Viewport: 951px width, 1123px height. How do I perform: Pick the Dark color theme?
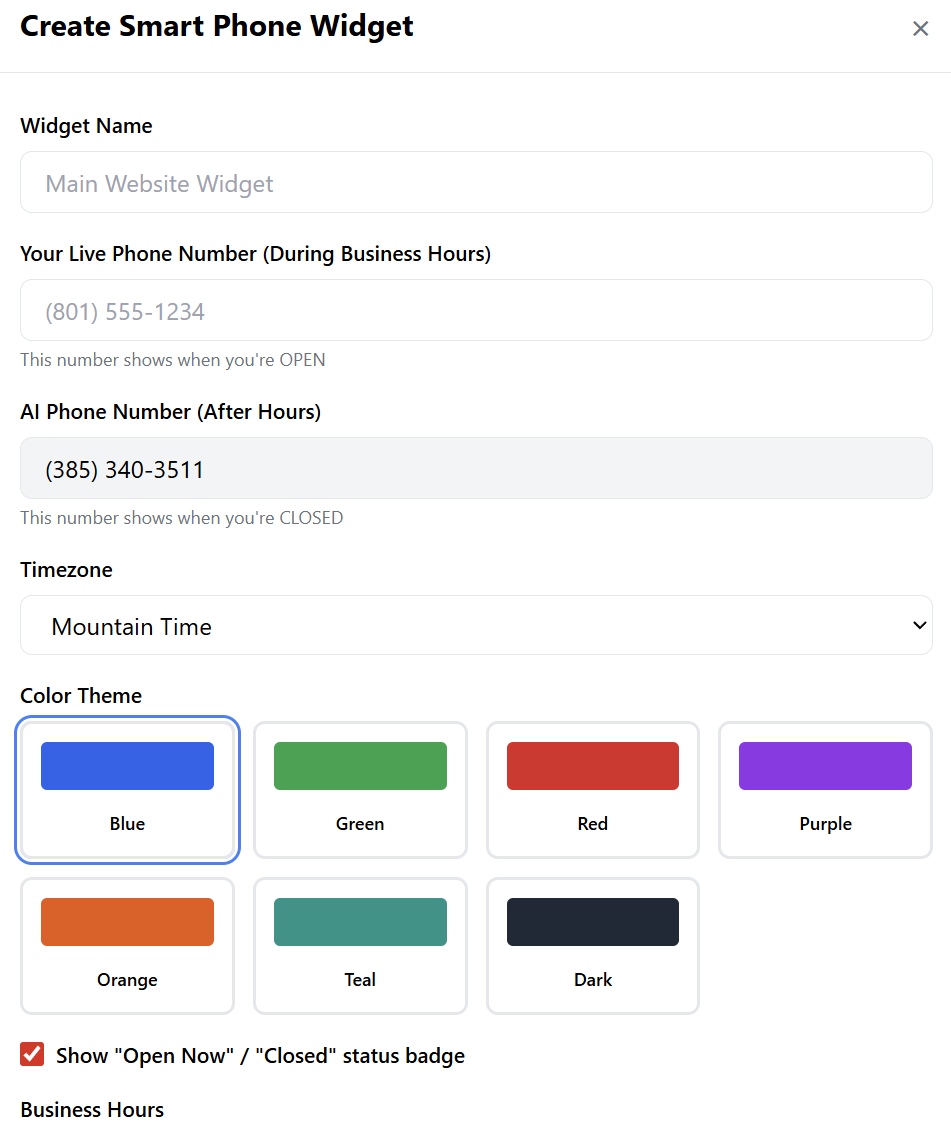click(x=593, y=946)
